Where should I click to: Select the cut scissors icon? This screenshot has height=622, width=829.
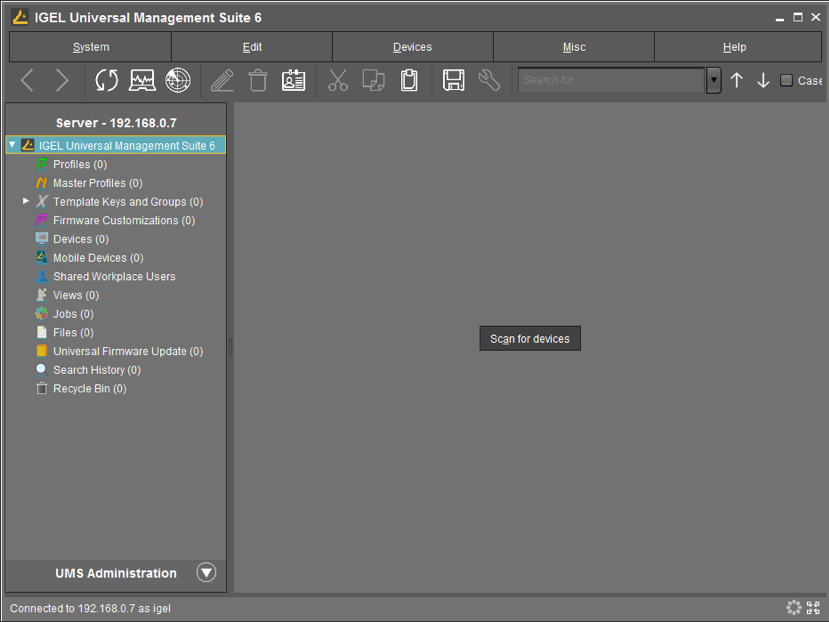coord(338,80)
